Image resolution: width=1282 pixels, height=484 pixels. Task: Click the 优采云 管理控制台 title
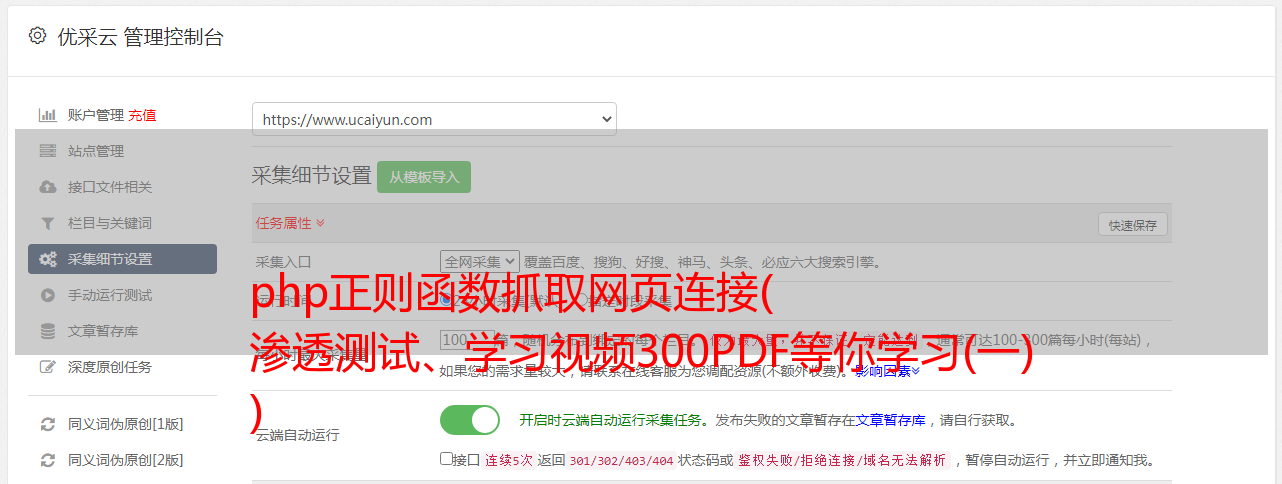click(140, 37)
